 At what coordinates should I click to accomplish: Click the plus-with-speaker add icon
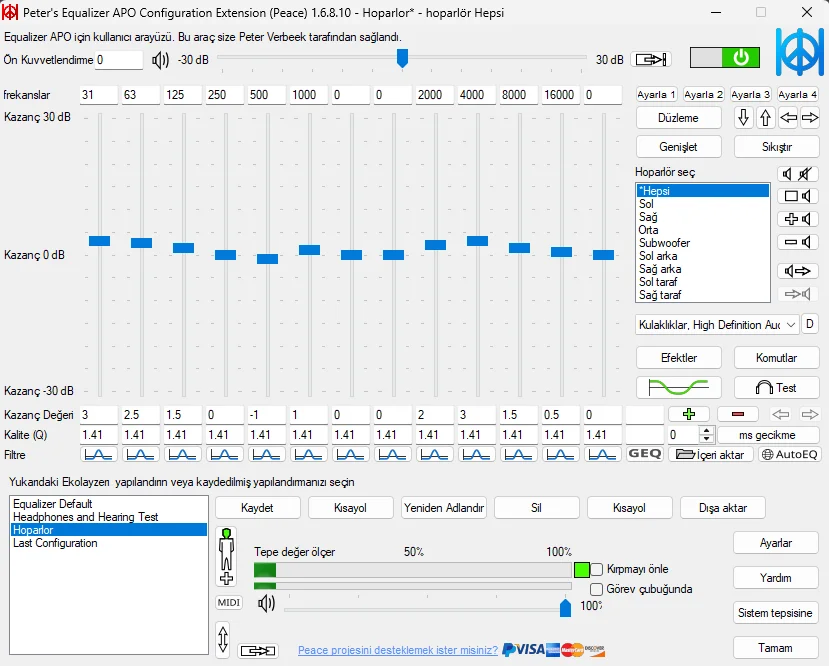click(797, 219)
